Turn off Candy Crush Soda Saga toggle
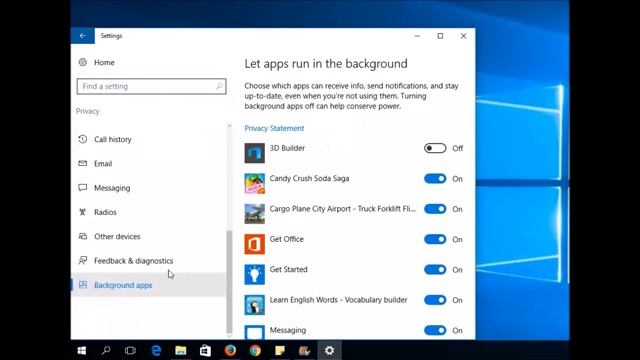Image resolution: width=640 pixels, height=360 pixels. click(435, 178)
